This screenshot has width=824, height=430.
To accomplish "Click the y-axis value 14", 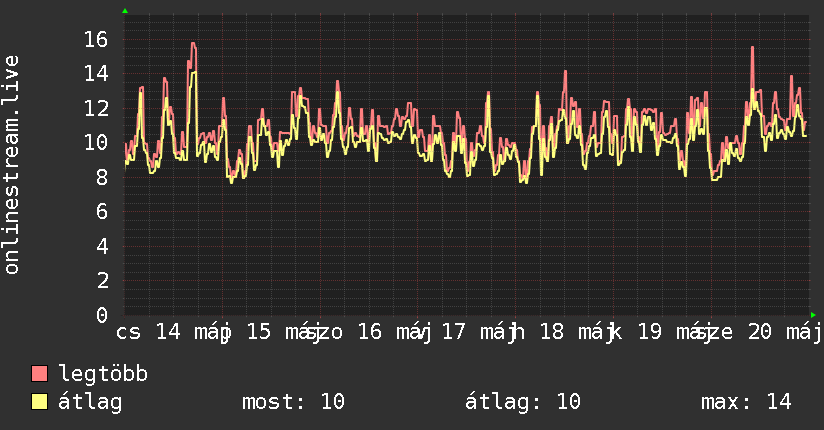I will coord(96,74).
